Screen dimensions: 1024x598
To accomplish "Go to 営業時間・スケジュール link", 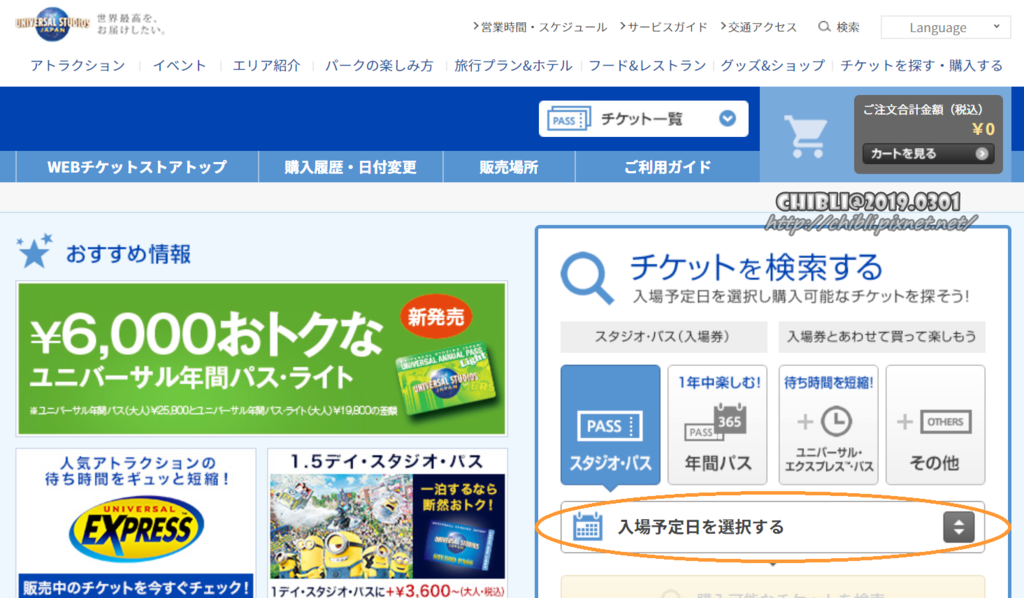I will tap(540, 27).
